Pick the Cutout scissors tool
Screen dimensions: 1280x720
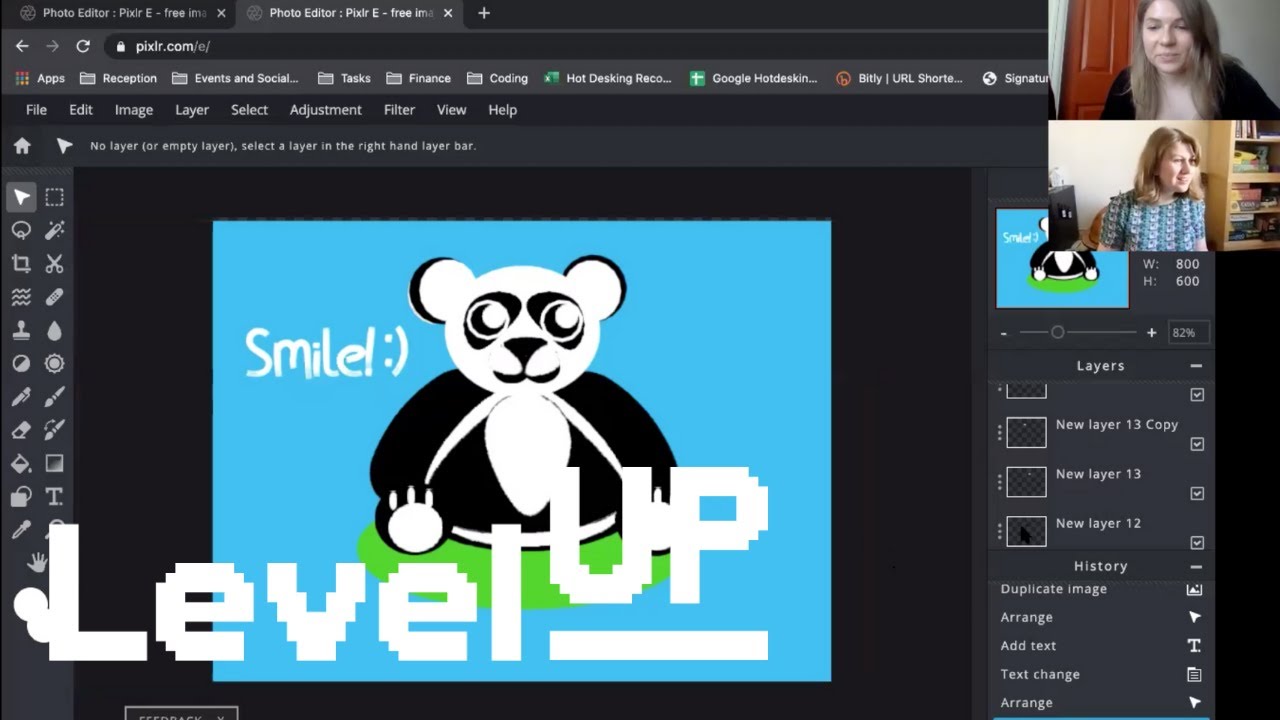coord(54,264)
